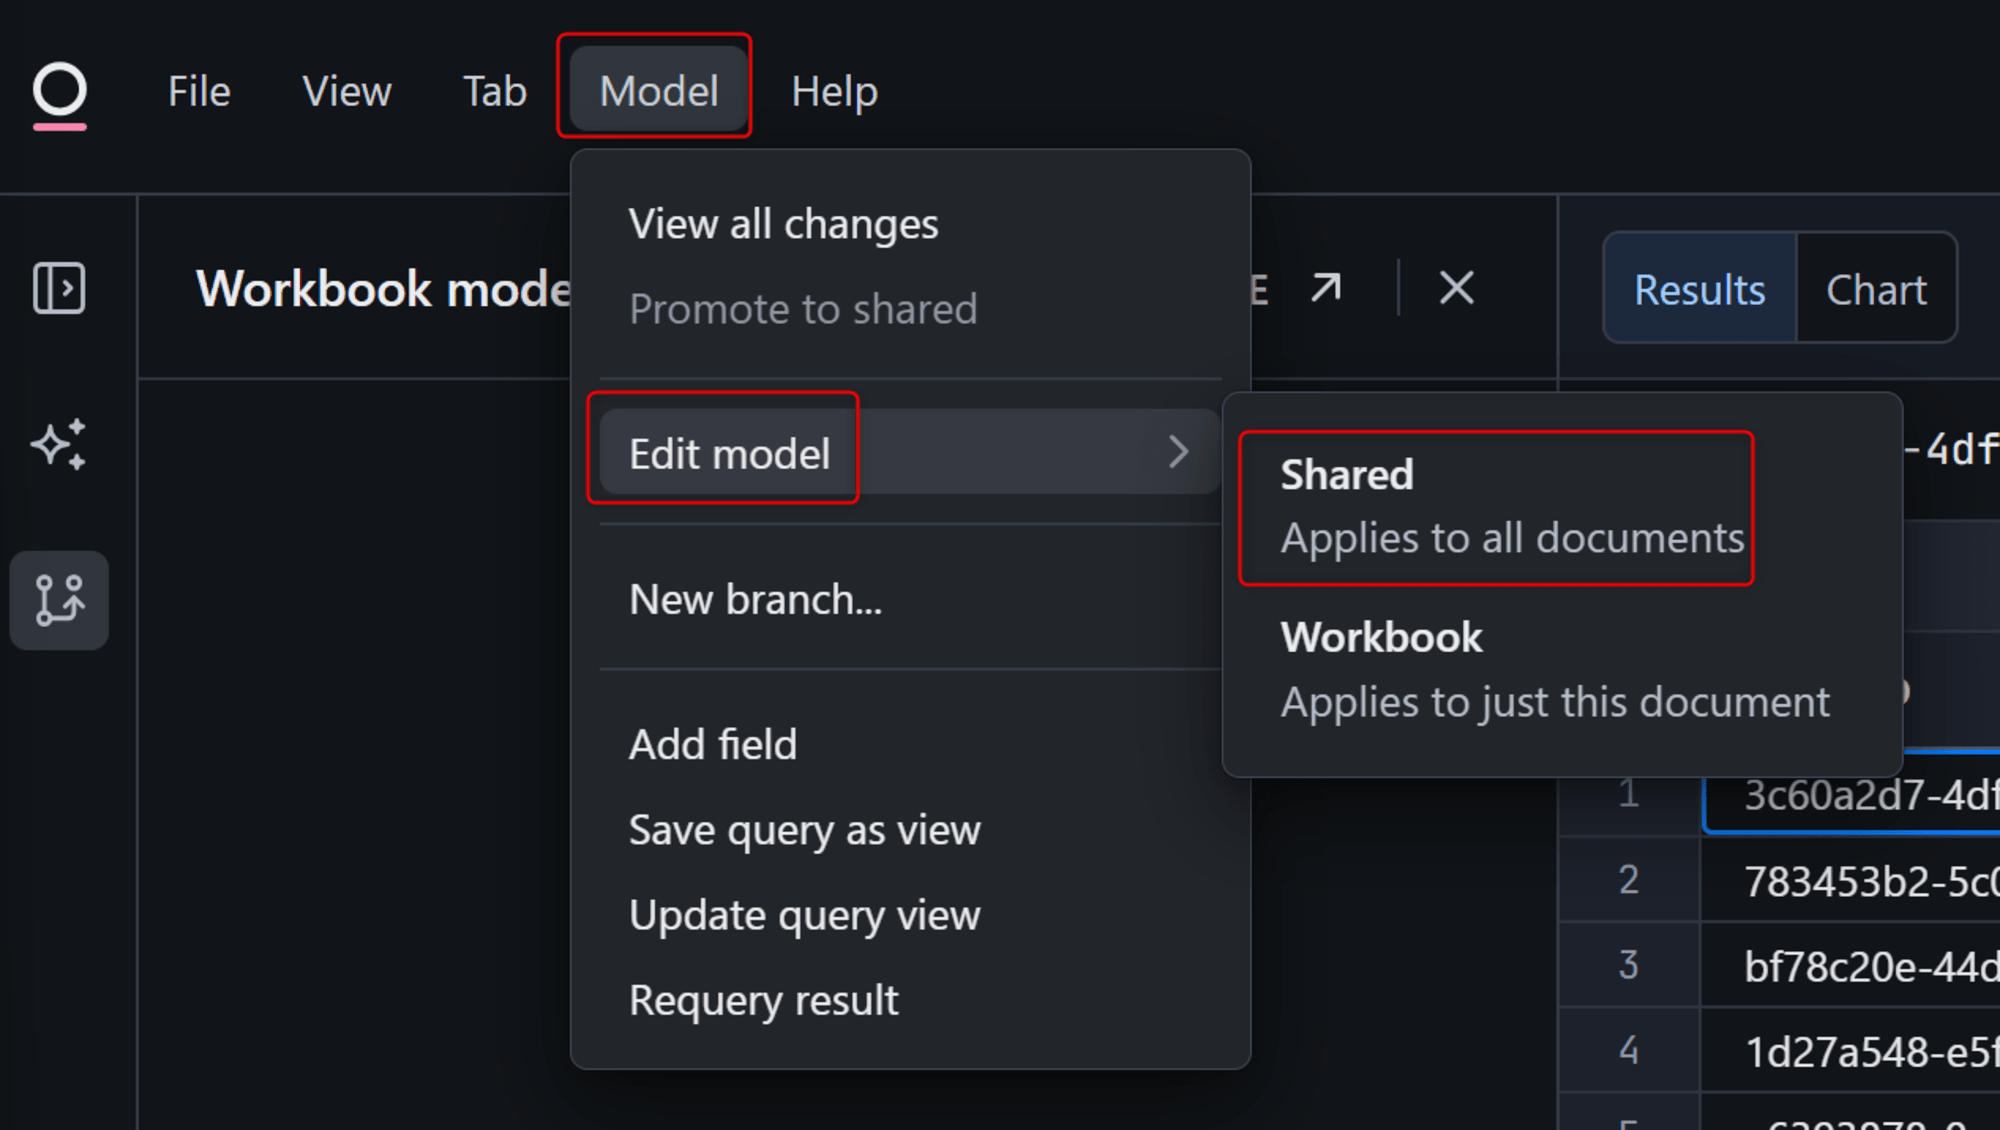Click the application logo icon

tap(59, 89)
